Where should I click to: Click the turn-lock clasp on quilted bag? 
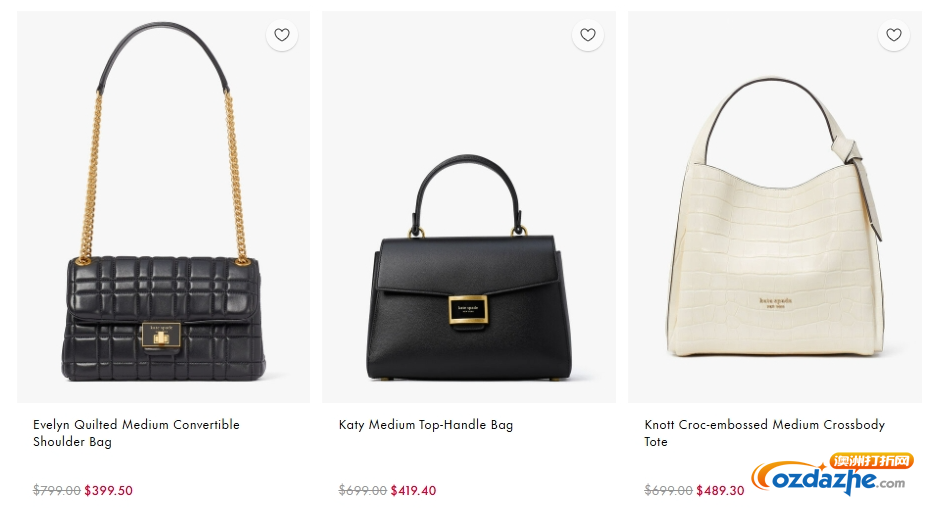coord(161,336)
